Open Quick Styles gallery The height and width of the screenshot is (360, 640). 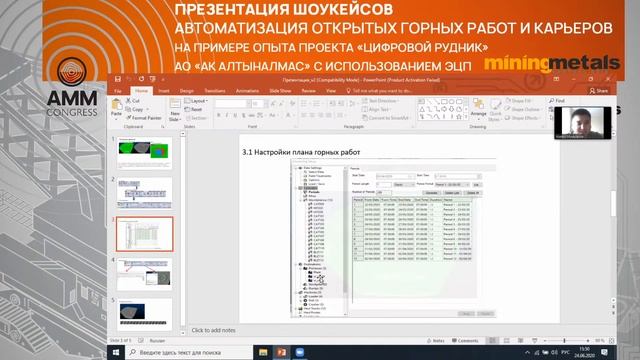pyautogui.click(x=495, y=109)
